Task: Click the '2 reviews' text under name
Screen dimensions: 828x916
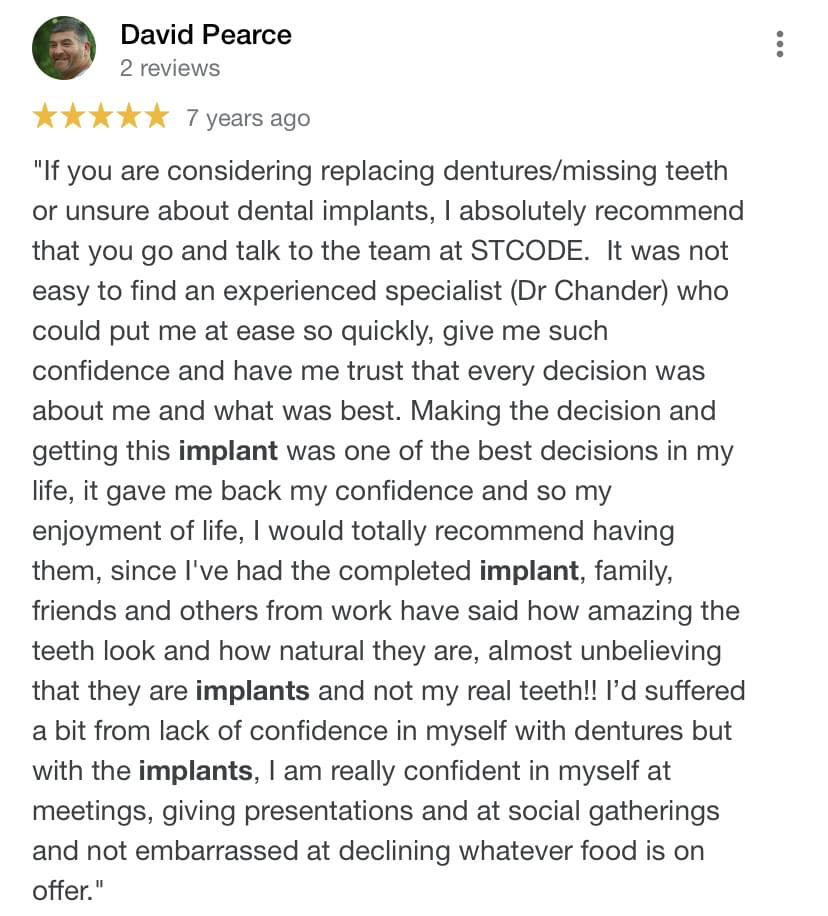Action: (x=169, y=68)
